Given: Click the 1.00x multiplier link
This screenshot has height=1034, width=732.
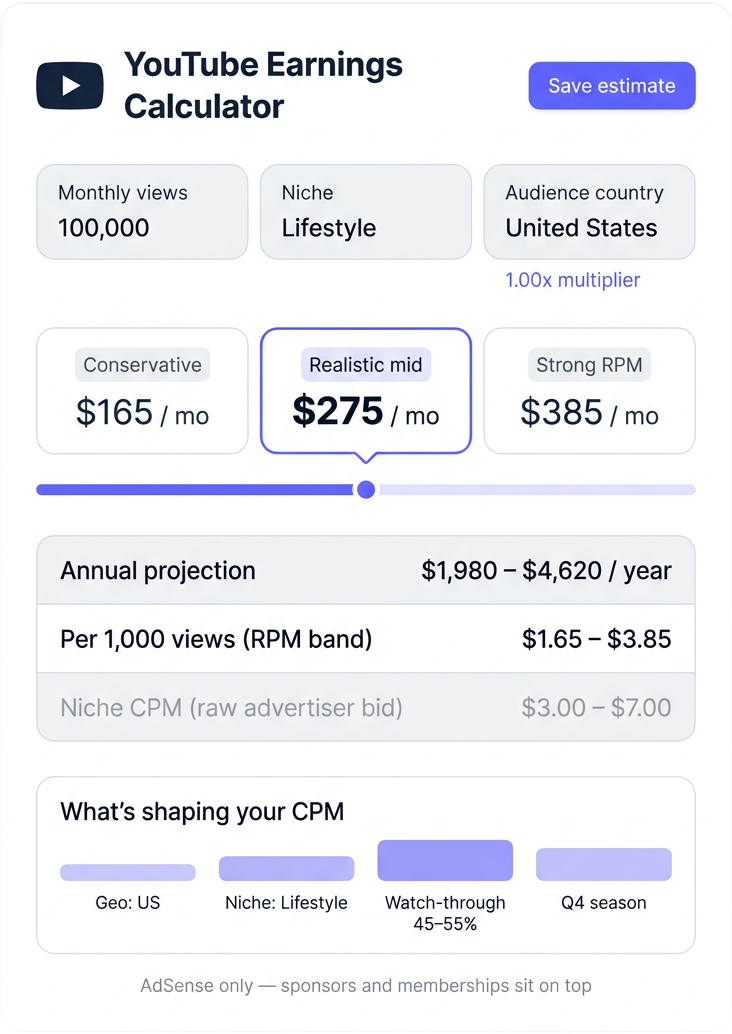Looking at the screenshot, I should click(572, 280).
